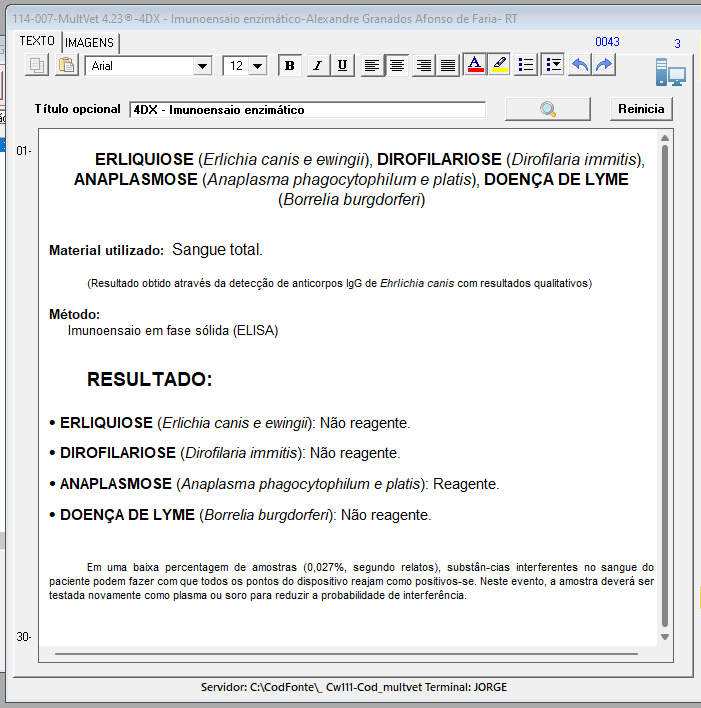Insert a bulleted list
701x708 pixels.
(527, 65)
